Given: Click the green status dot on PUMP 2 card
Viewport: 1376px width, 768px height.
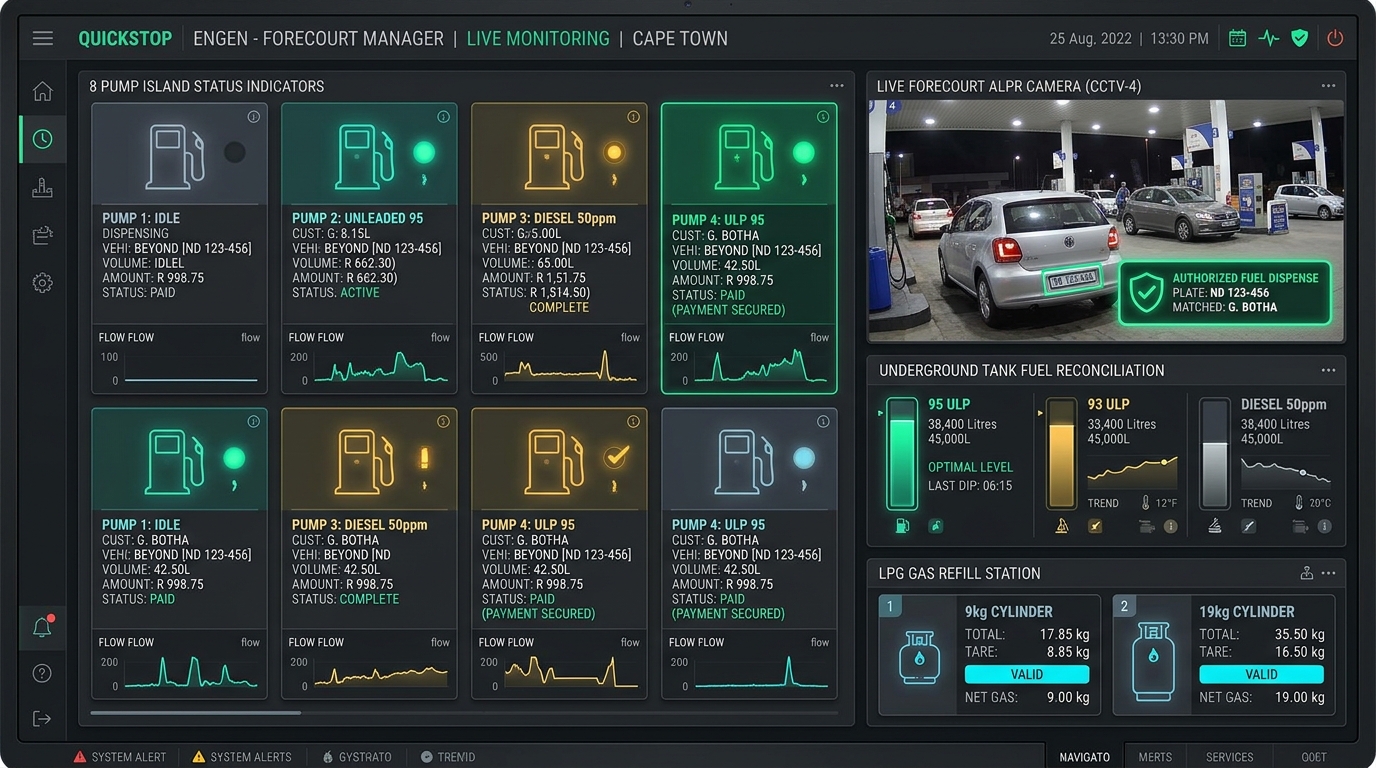Looking at the screenshot, I should coord(425,152).
